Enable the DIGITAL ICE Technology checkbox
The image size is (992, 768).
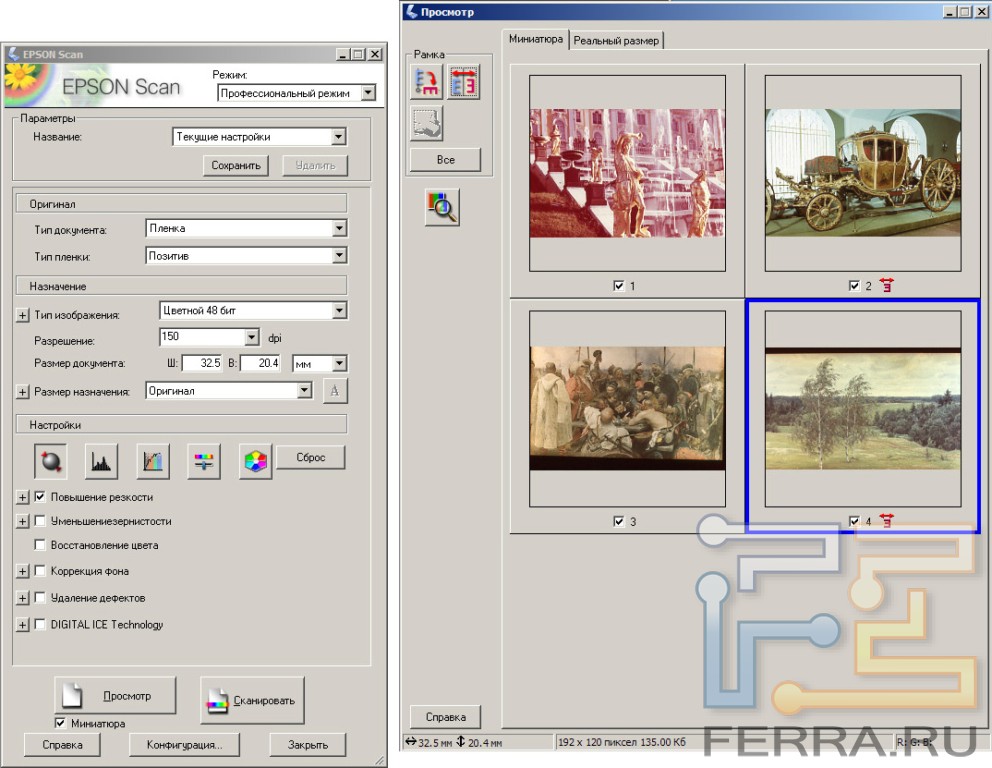tap(40, 624)
